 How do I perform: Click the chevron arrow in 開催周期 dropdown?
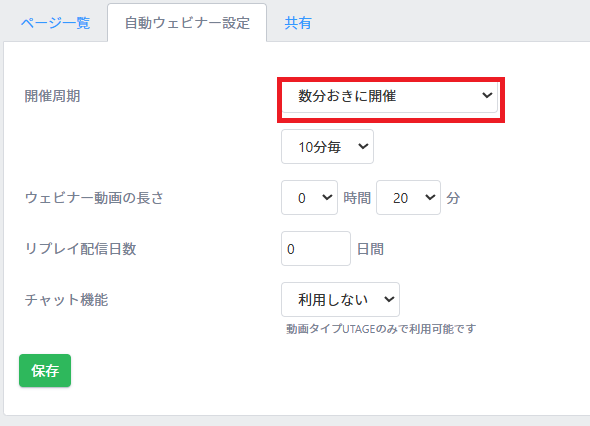(x=487, y=96)
